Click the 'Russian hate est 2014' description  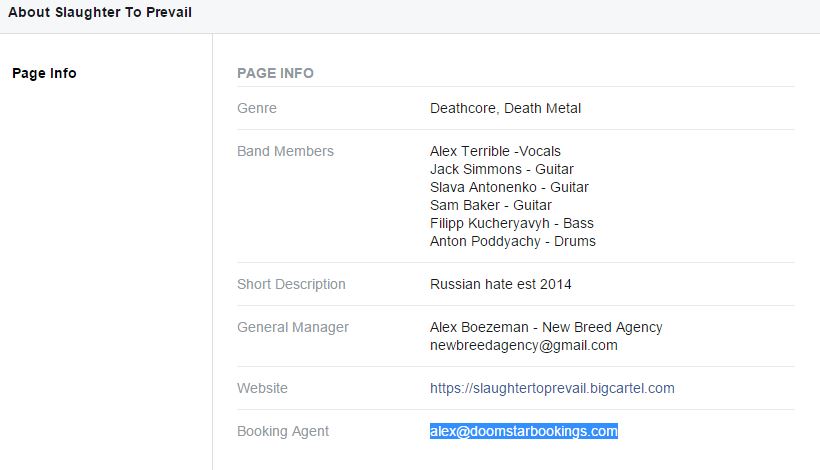click(500, 284)
